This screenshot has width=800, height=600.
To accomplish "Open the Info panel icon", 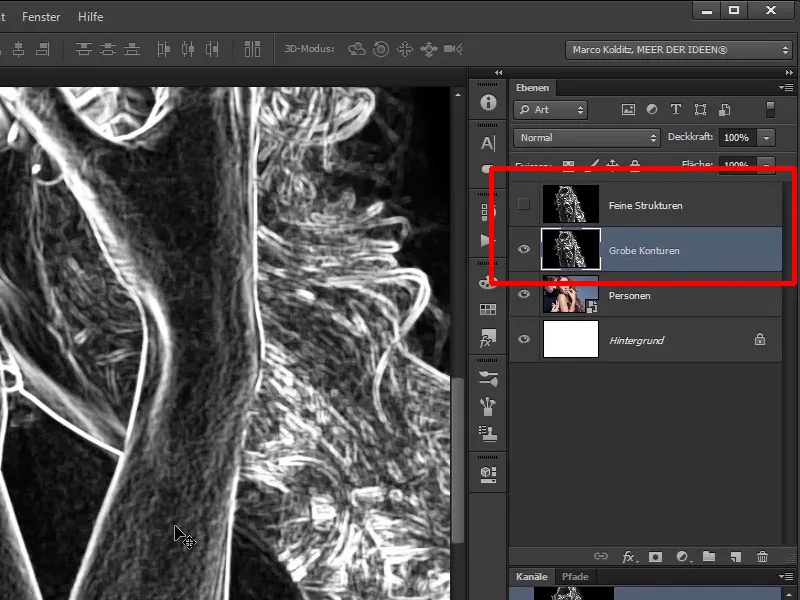I will [x=488, y=103].
